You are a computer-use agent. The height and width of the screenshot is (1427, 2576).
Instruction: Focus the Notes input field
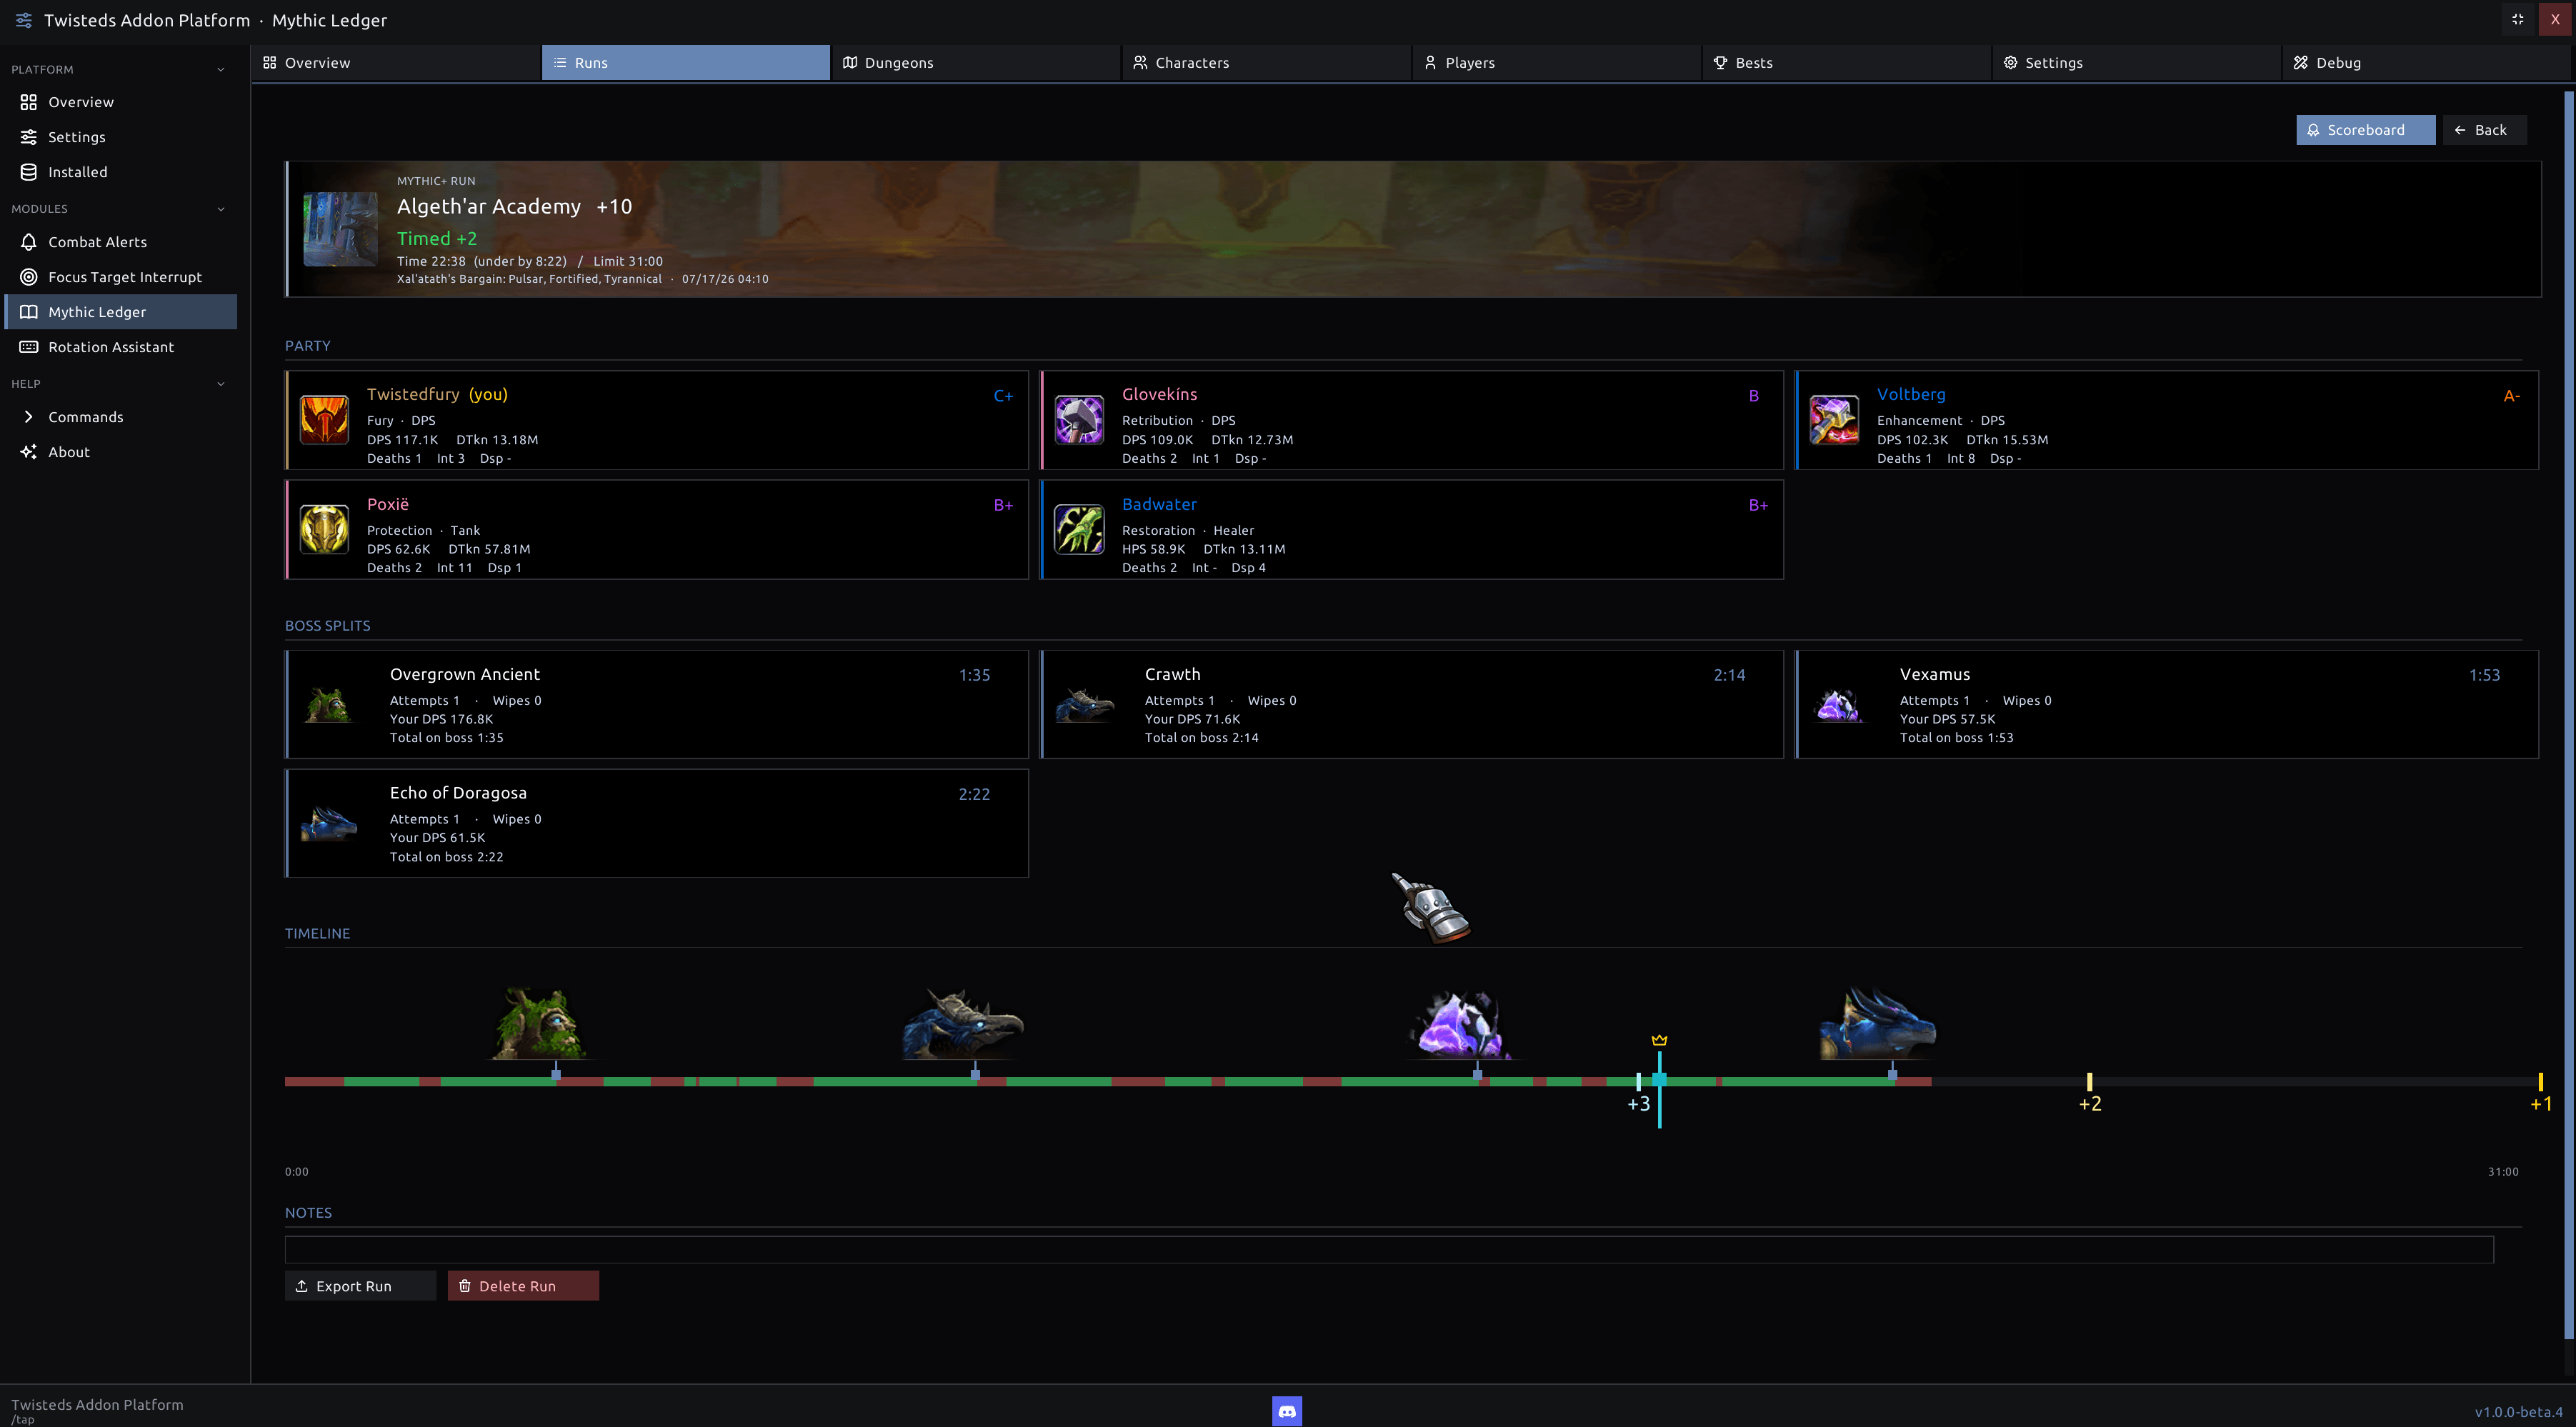[1389, 1249]
